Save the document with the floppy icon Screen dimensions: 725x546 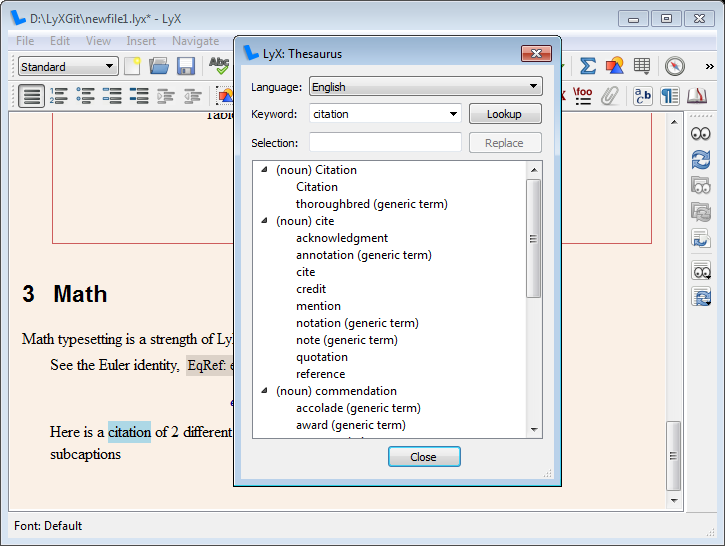click(186, 66)
